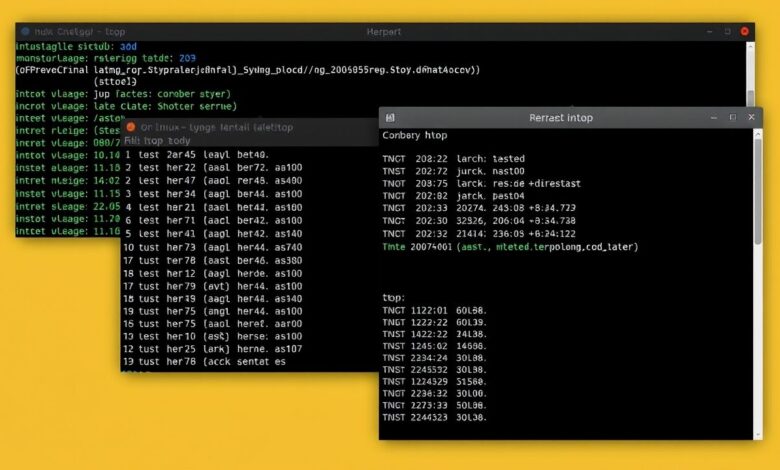
Task: Click the 'TNST 1422:22 24L38.' row
Action: pos(434,334)
